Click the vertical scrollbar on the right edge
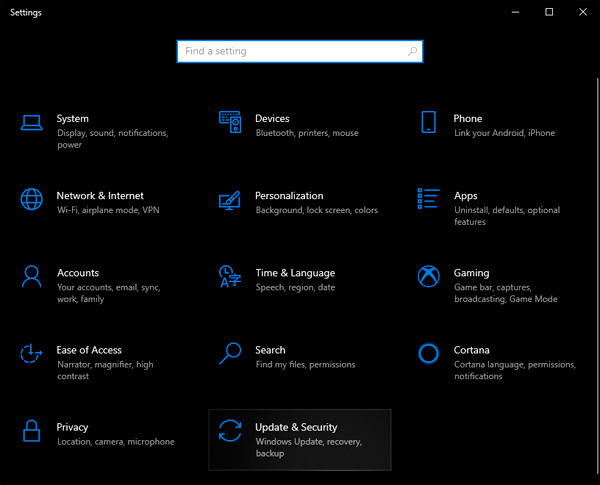The height and width of the screenshot is (485, 600). 597,274
